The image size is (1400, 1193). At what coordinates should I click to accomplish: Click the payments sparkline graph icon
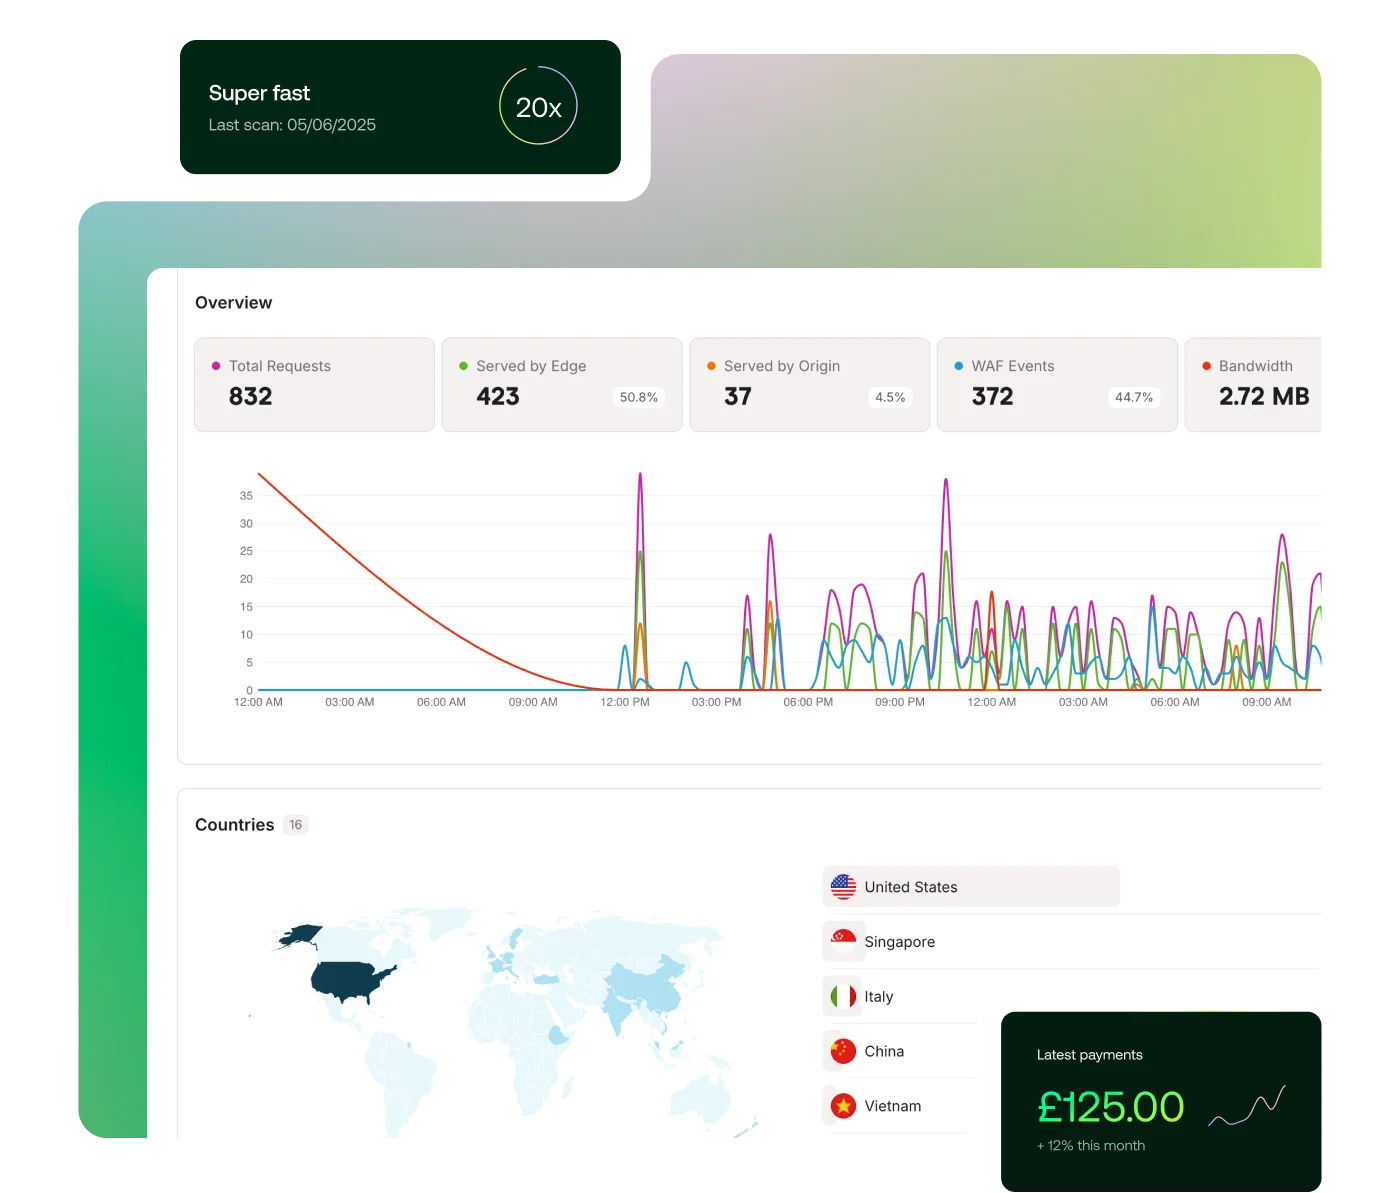coord(1248,1105)
